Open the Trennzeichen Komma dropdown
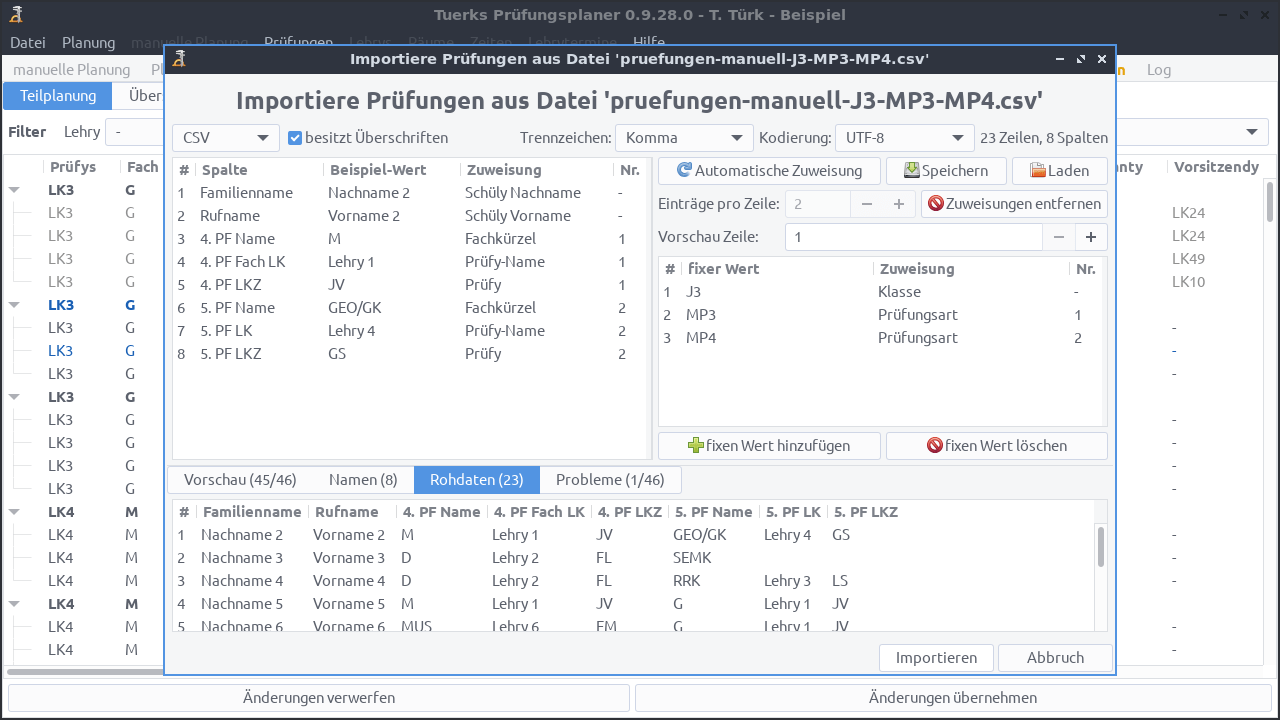Screen dimensions: 1280x720 [684, 138]
